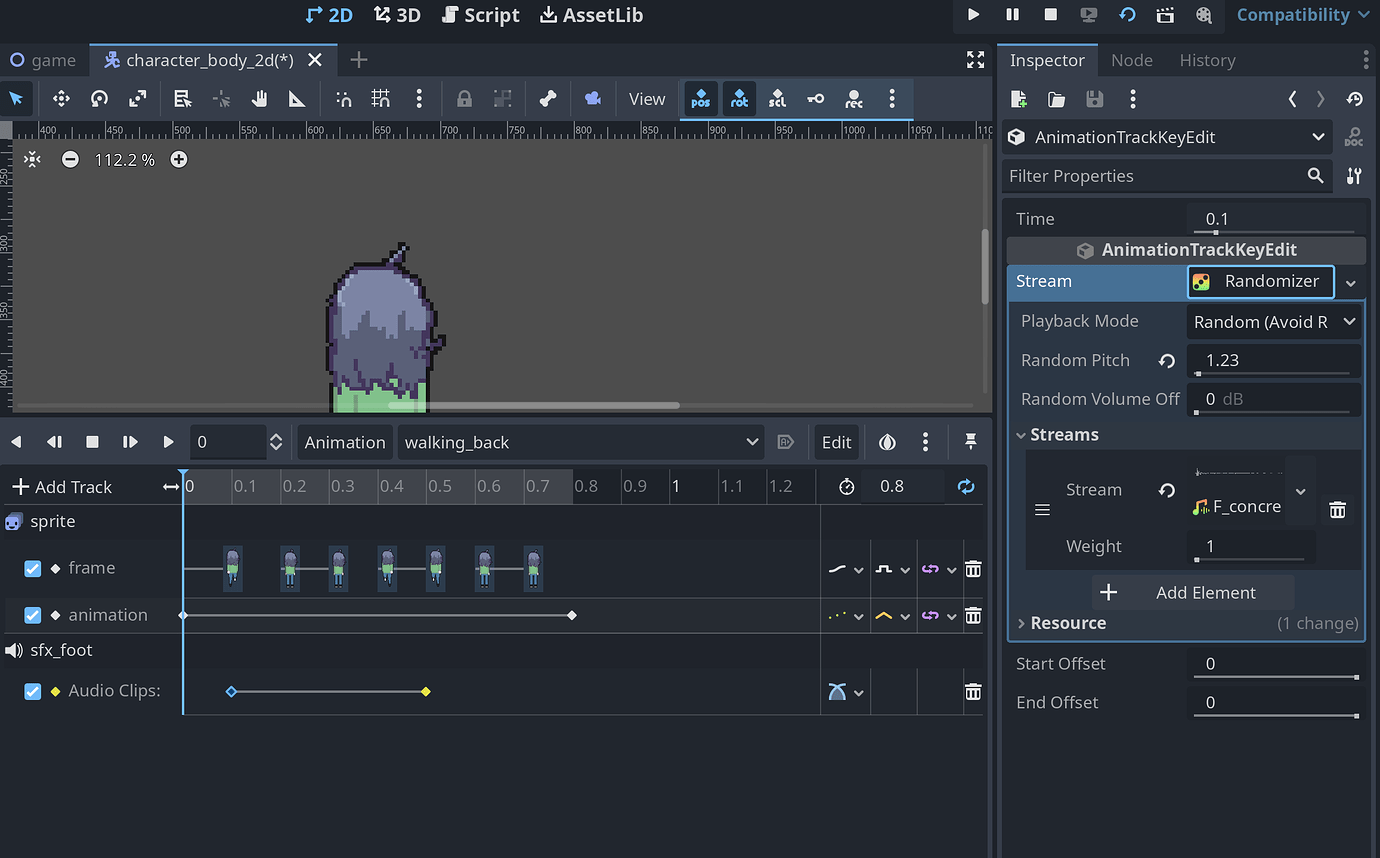1380x858 pixels.
Task: Open the Playback Mode dropdown
Action: tap(1274, 321)
